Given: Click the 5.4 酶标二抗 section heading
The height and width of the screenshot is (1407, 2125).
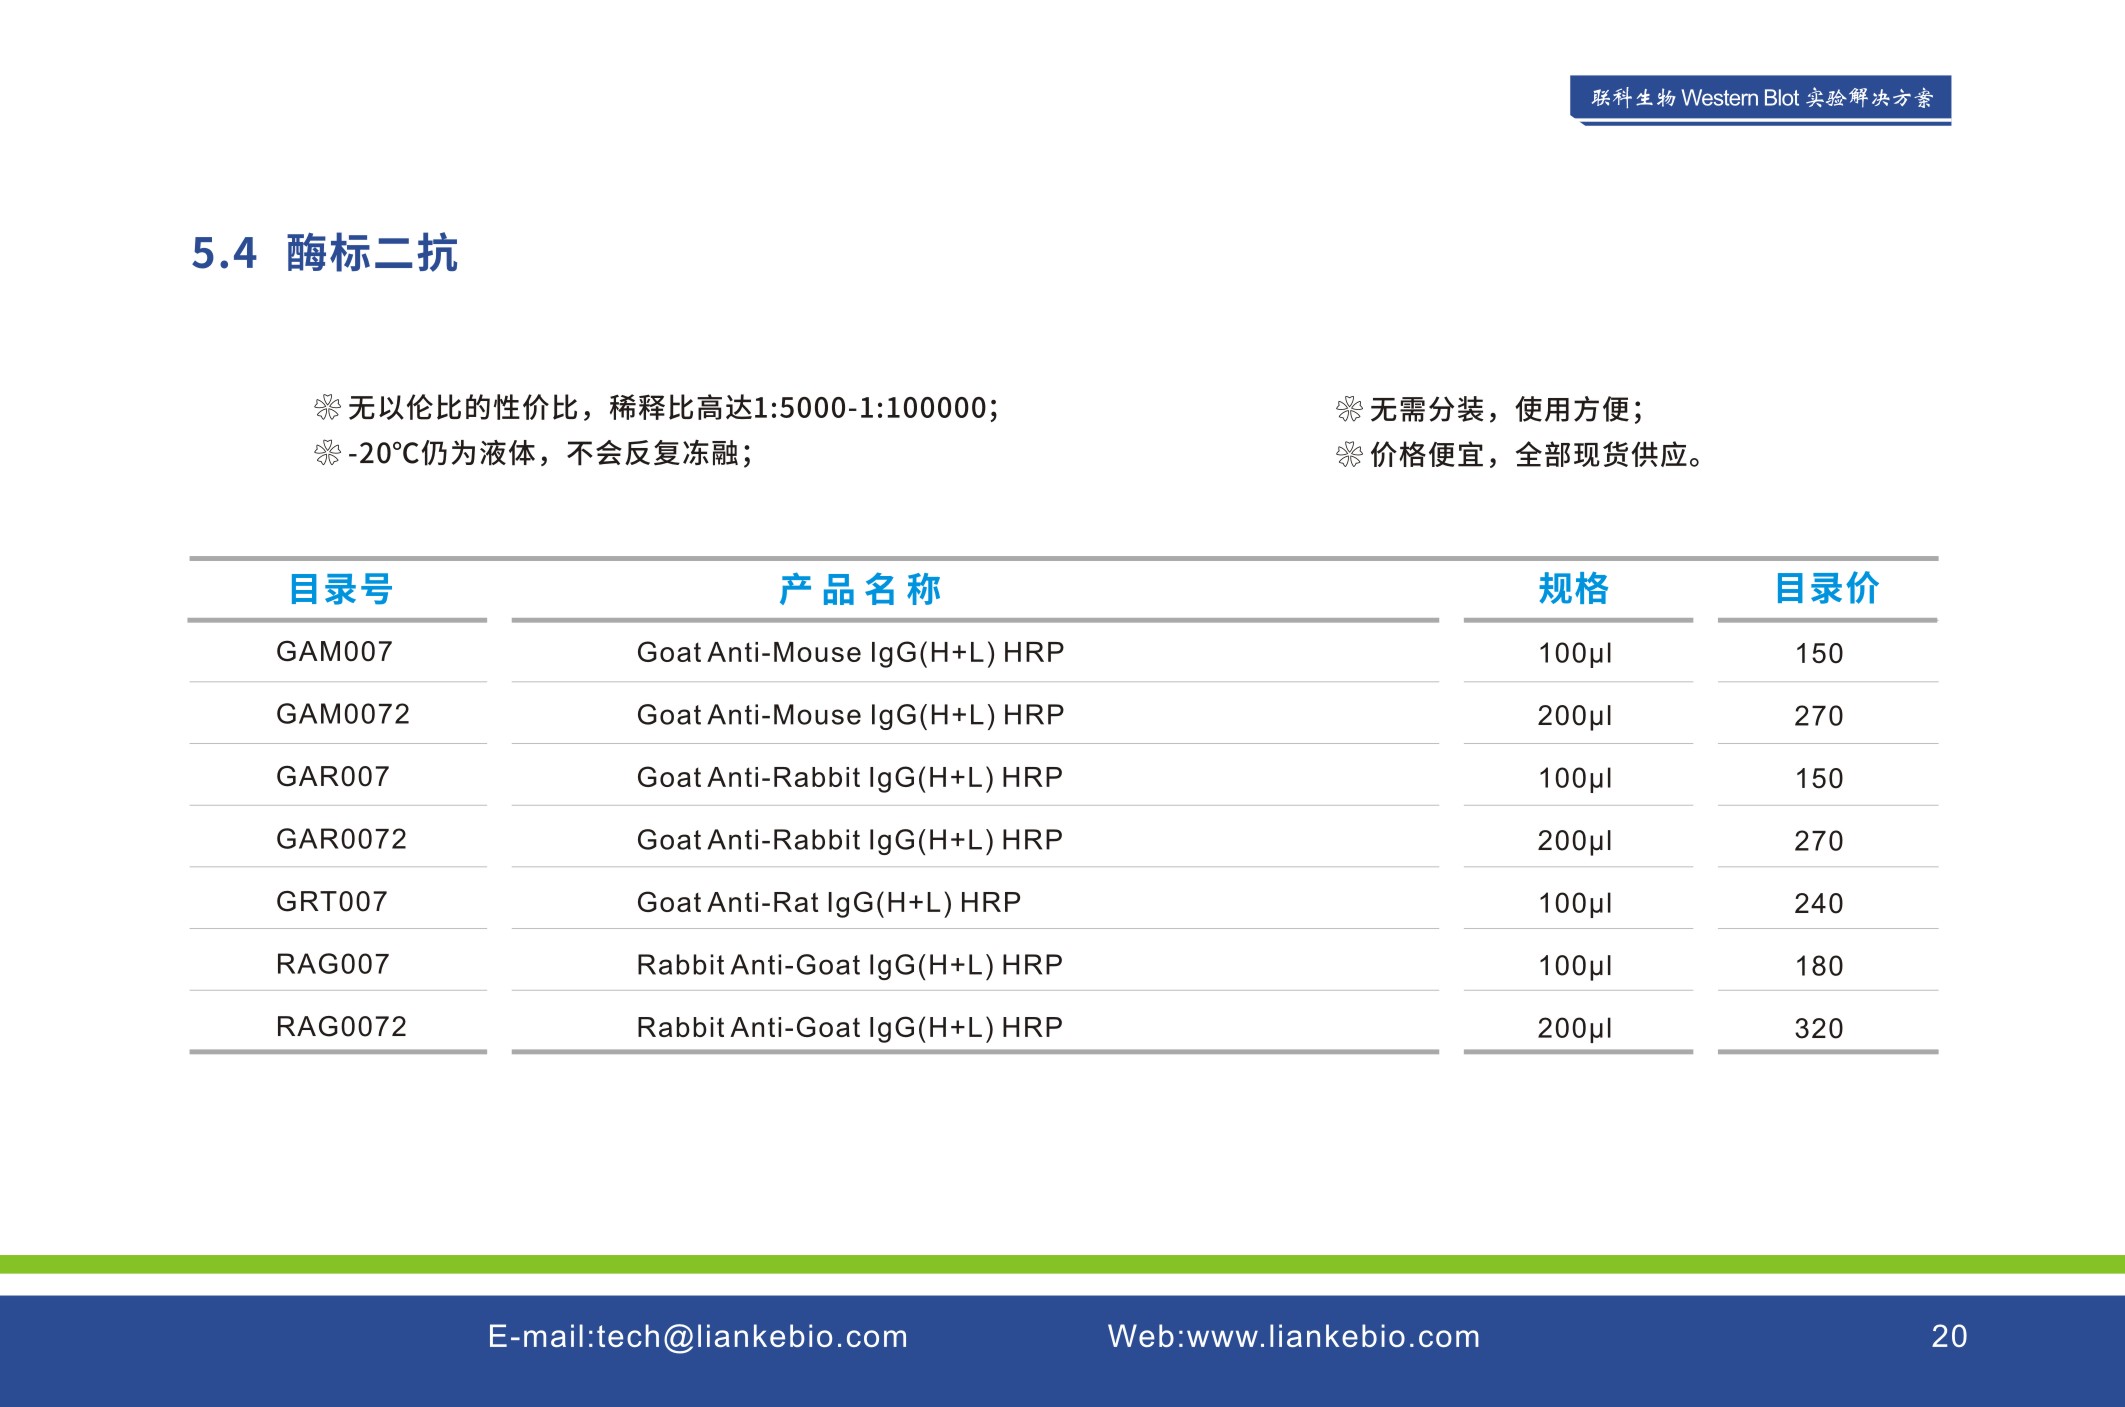Looking at the screenshot, I should pyautogui.click(x=324, y=253).
